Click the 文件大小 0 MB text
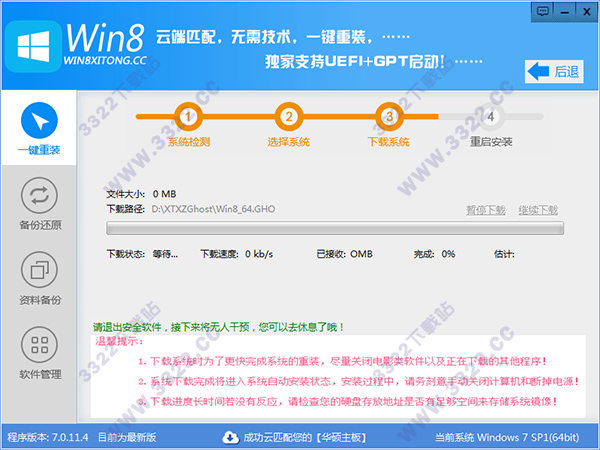The width and height of the screenshot is (600, 450). 141,194
